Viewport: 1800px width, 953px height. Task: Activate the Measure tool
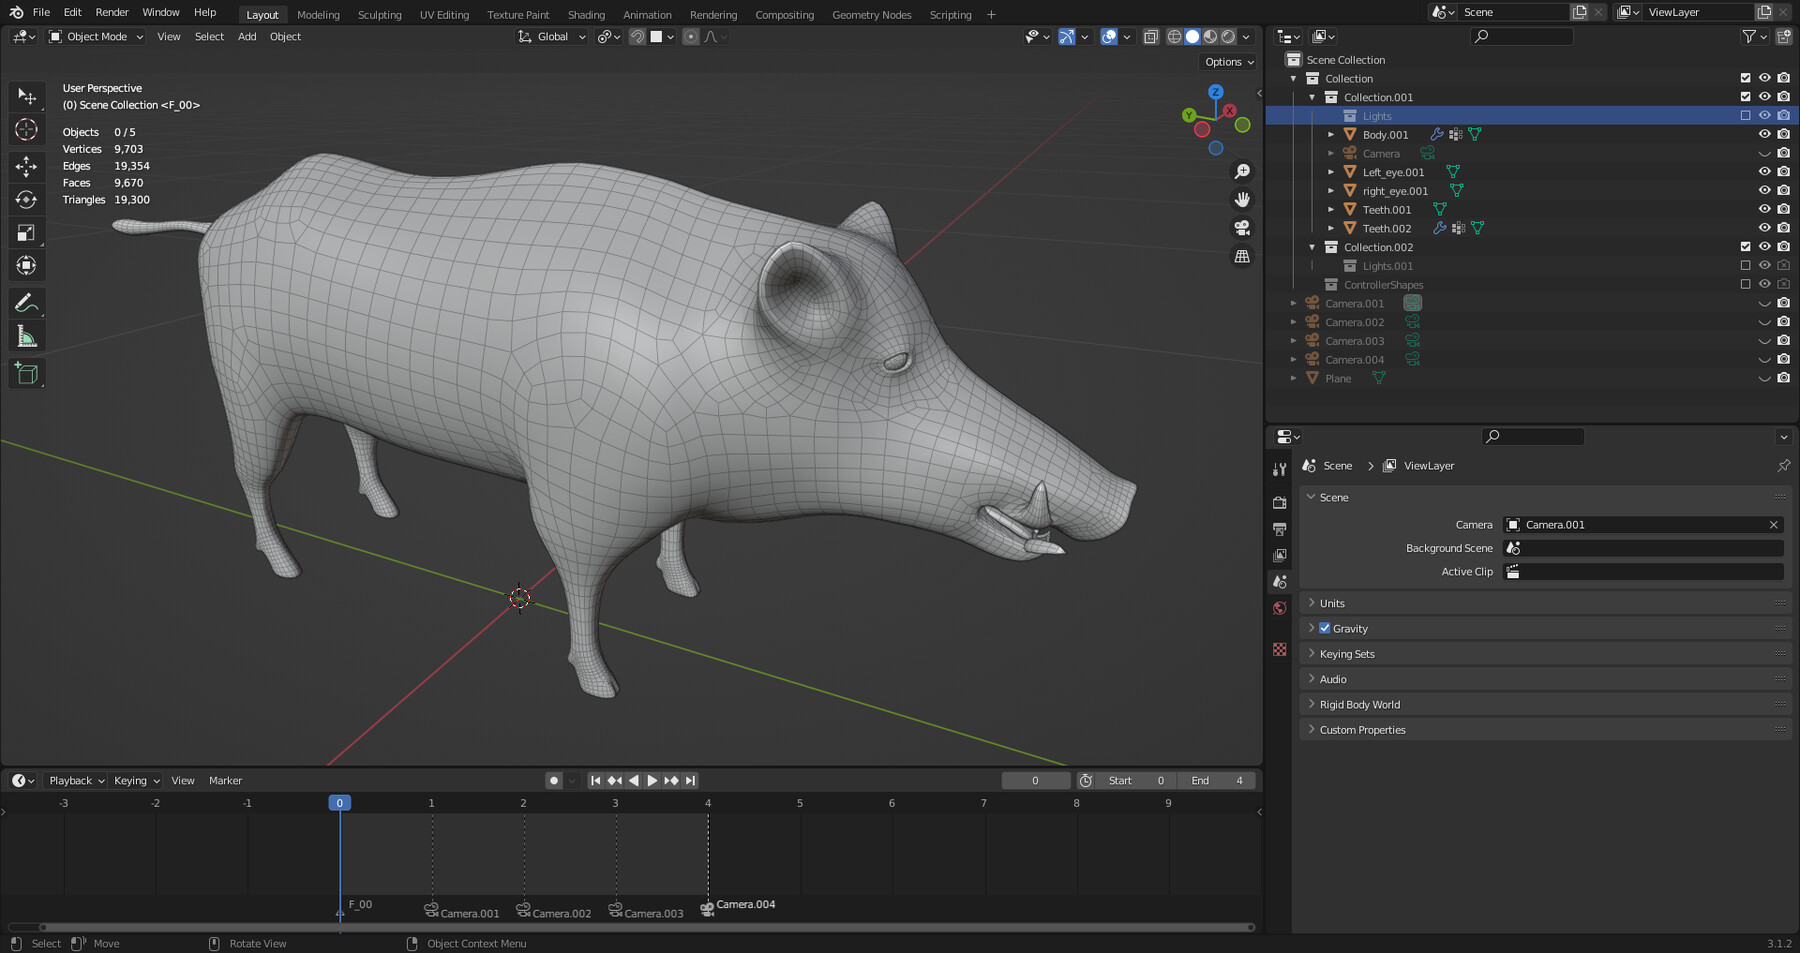(26, 336)
